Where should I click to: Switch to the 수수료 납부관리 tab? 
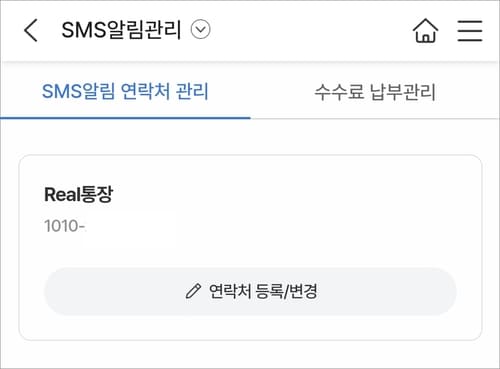pos(375,92)
